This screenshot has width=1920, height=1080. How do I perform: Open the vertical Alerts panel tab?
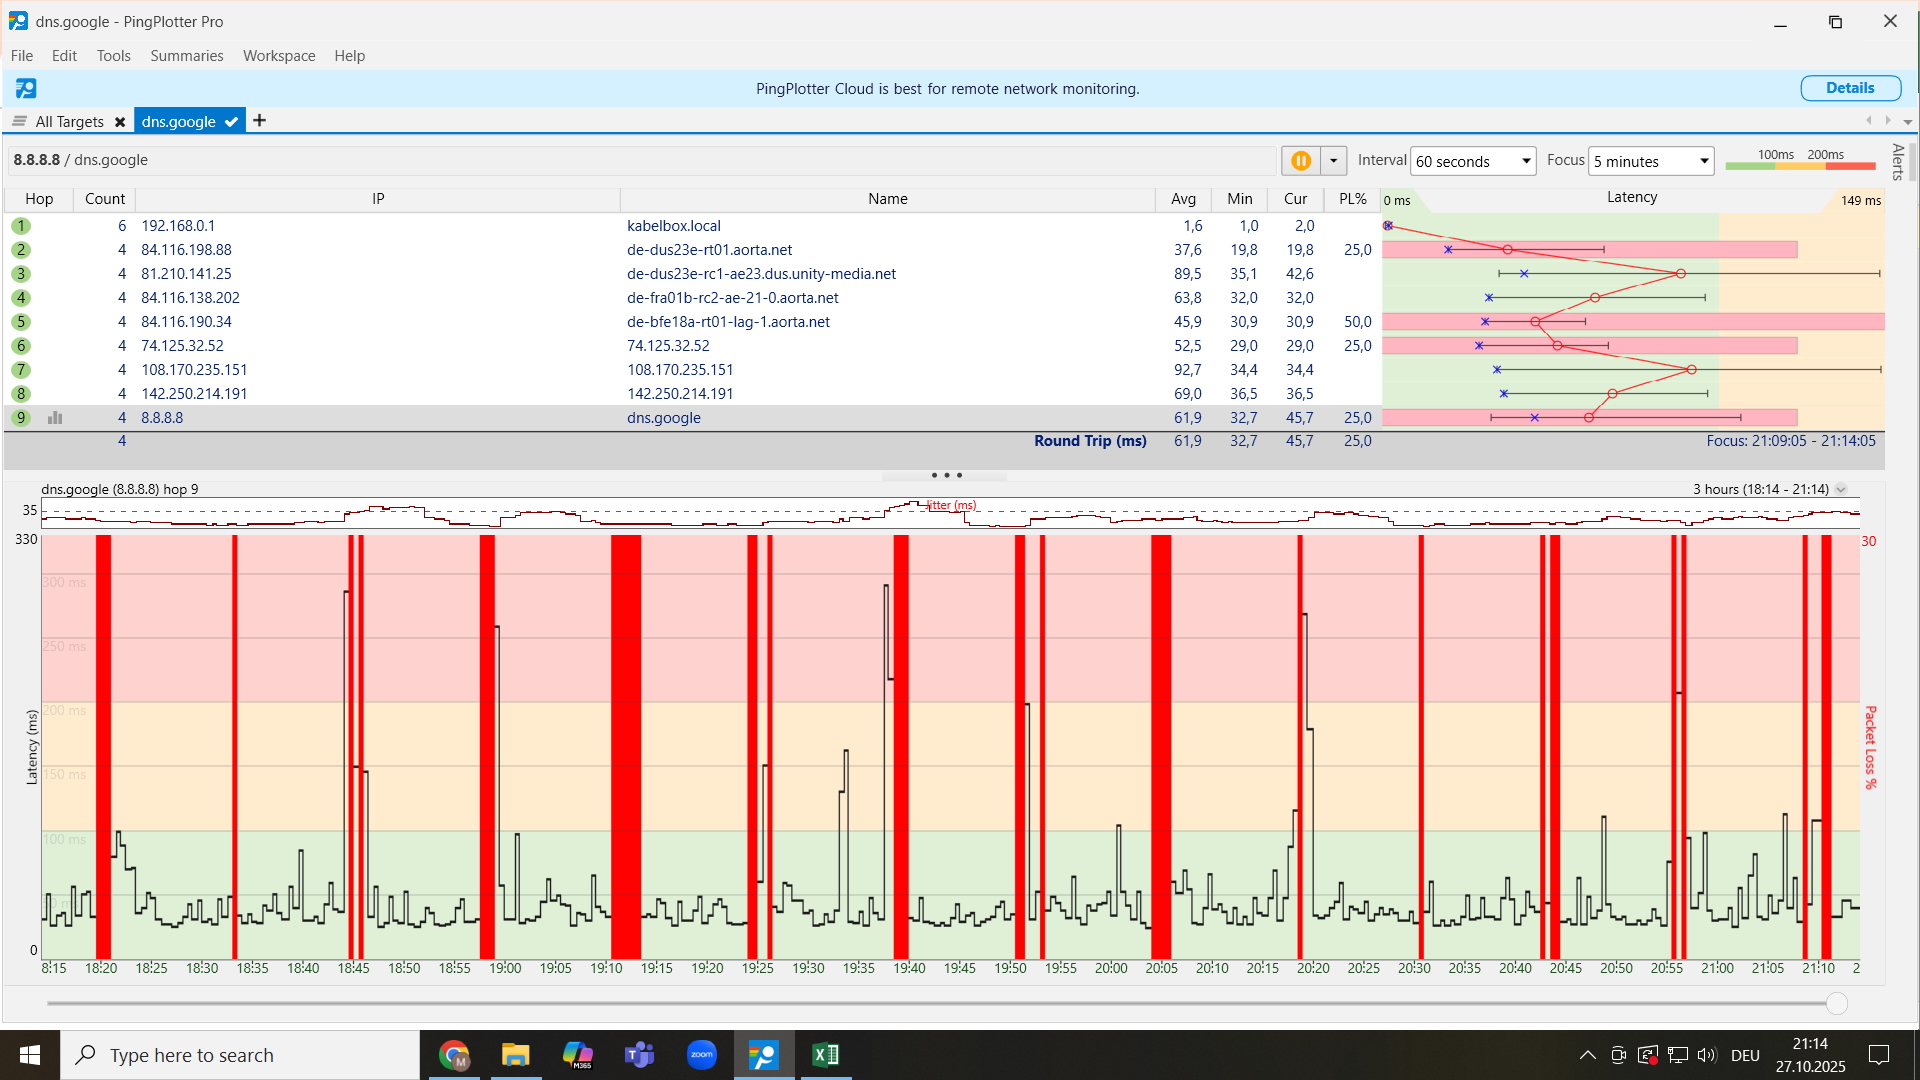click(1897, 162)
